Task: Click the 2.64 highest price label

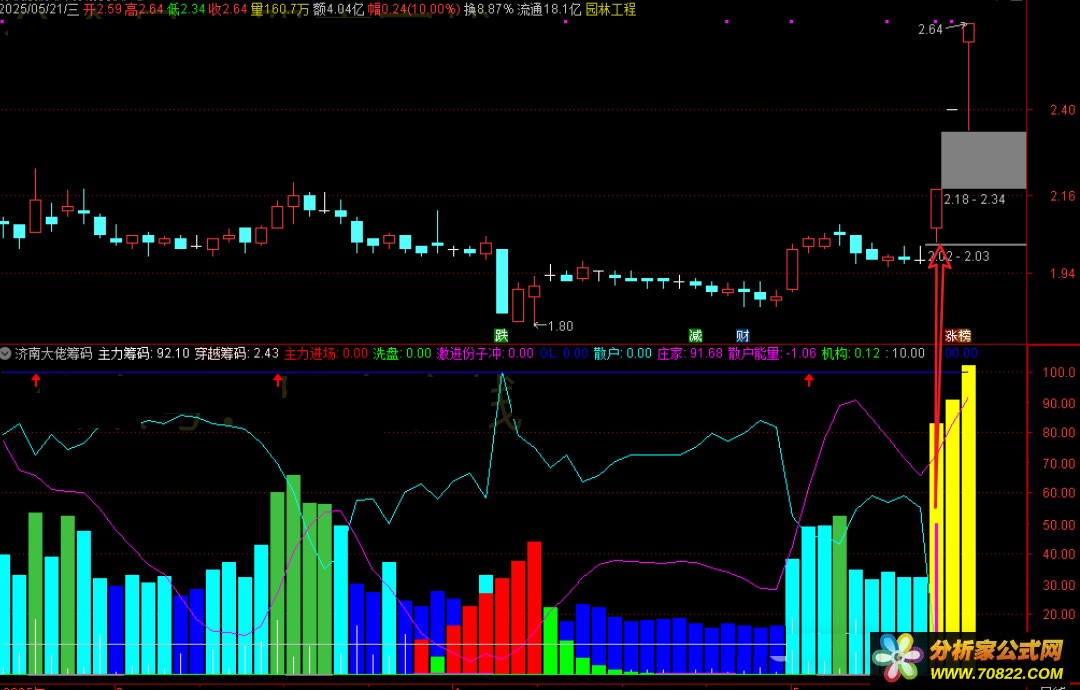Action: [x=931, y=29]
